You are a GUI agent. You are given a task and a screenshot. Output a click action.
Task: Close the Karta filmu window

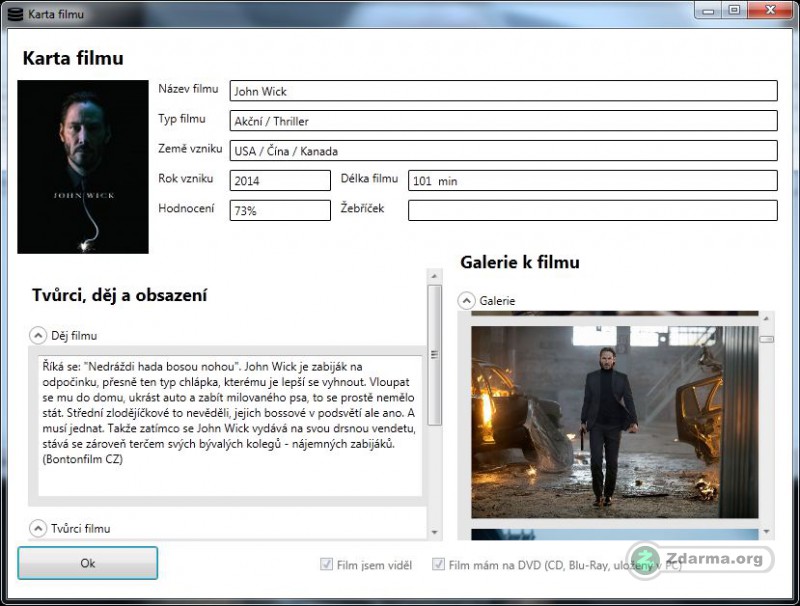[770, 10]
